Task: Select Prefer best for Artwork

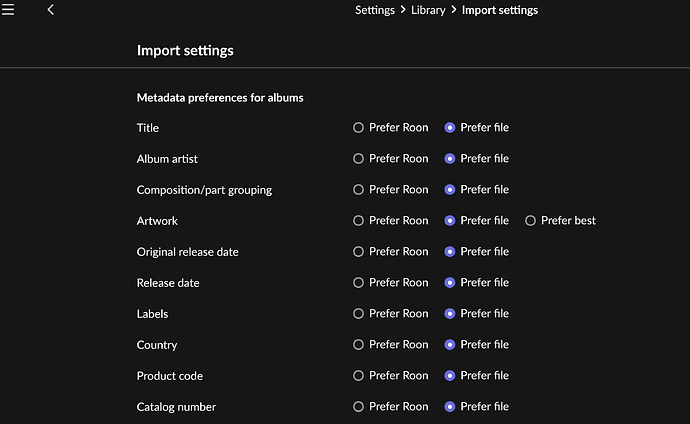Action: [x=531, y=221]
